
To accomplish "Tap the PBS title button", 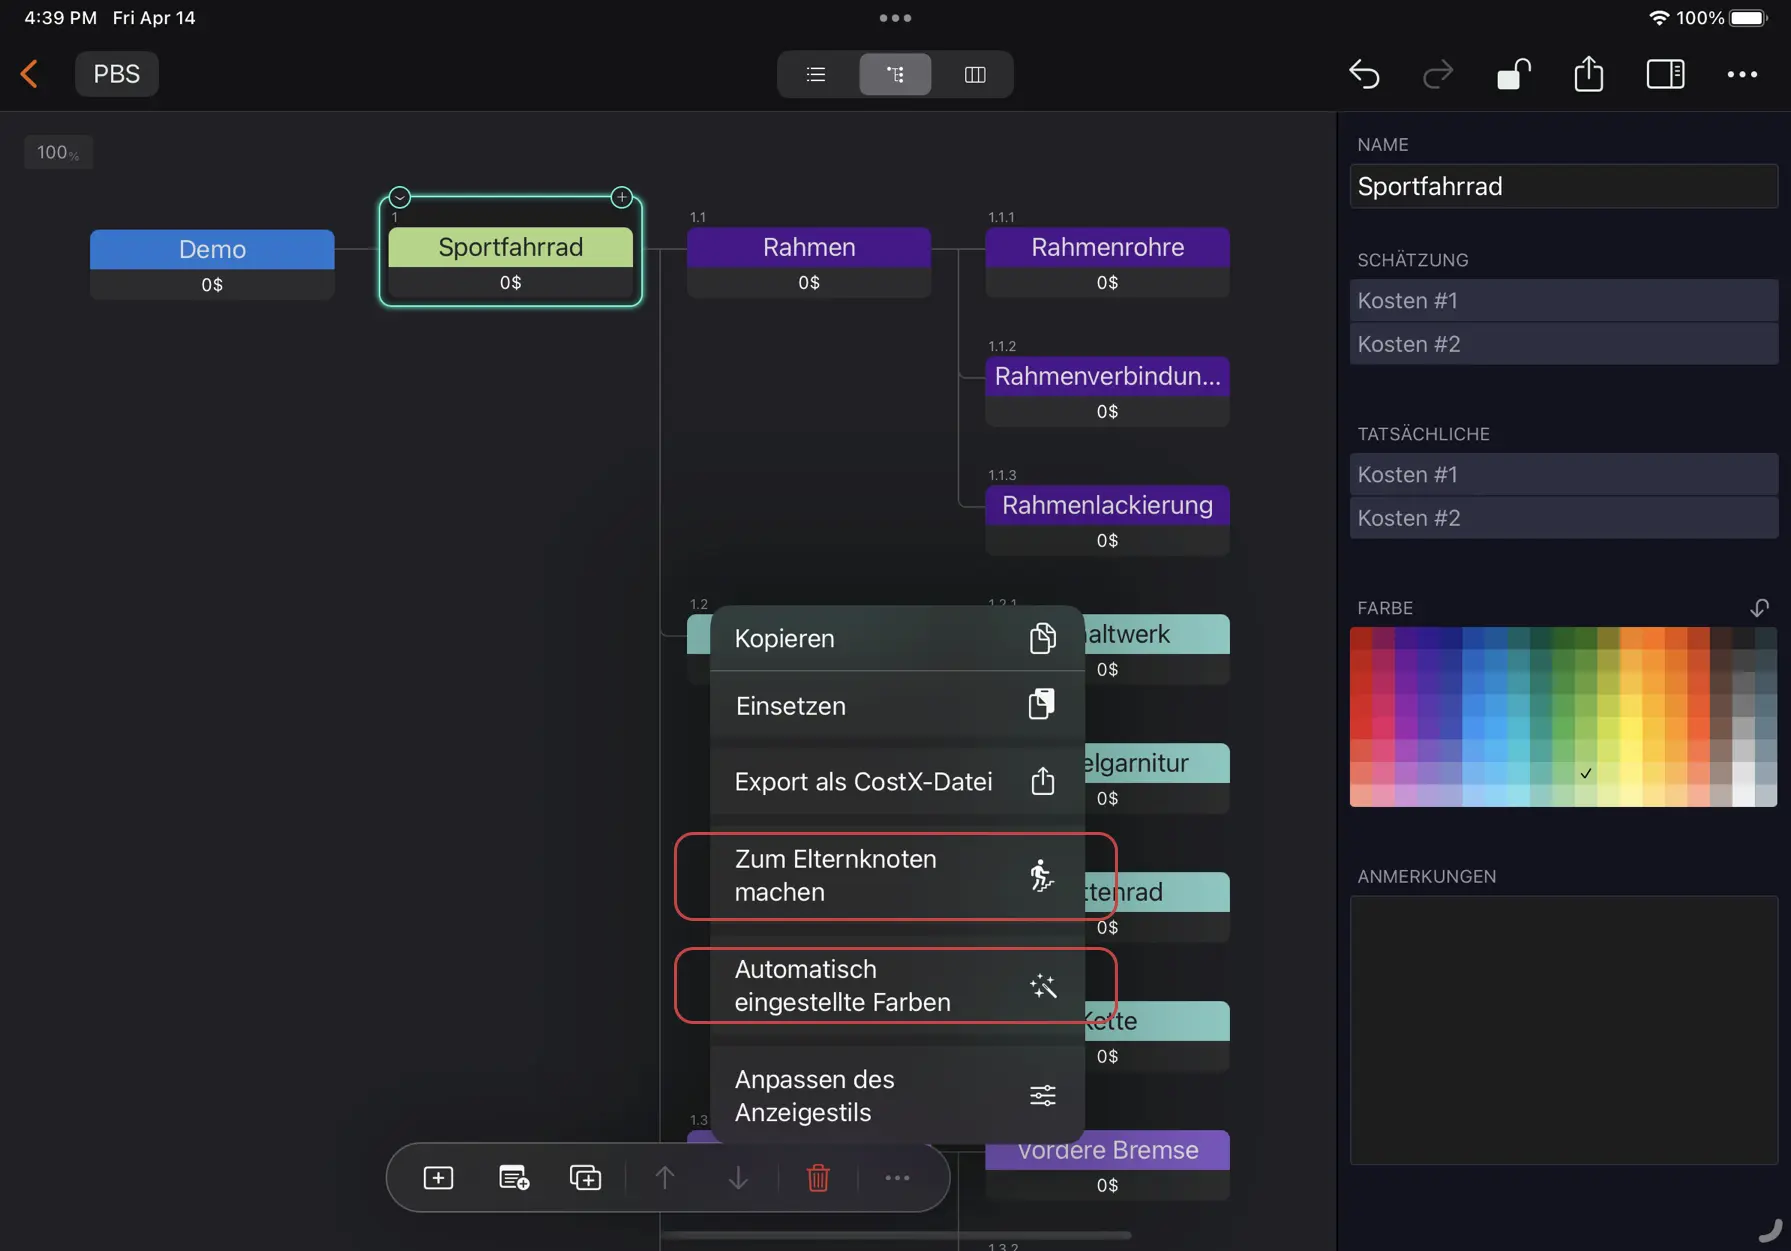I will [116, 74].
